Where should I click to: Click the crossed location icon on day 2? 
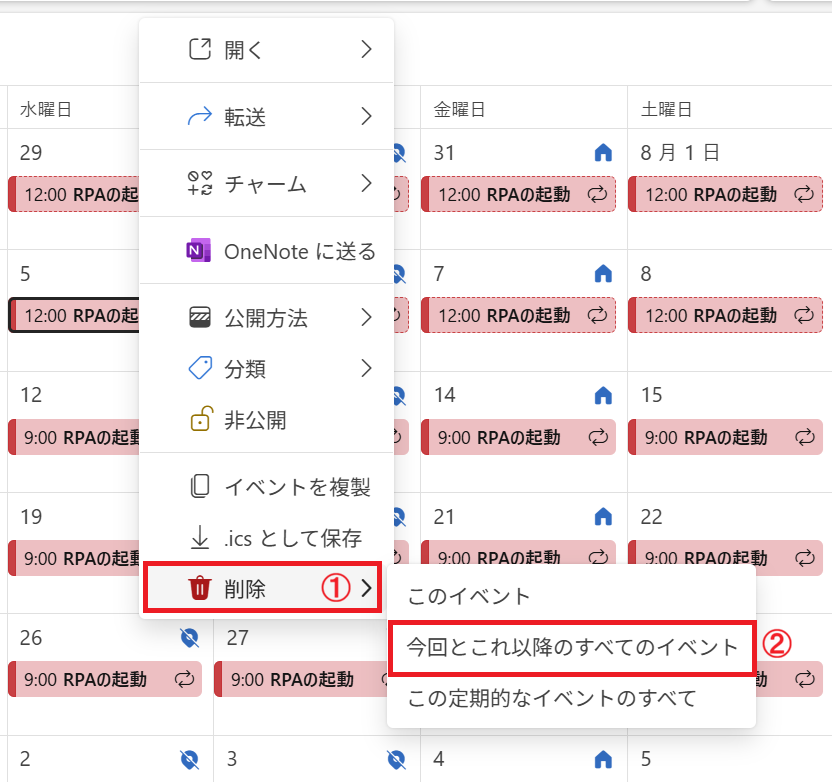click(189, 759)
